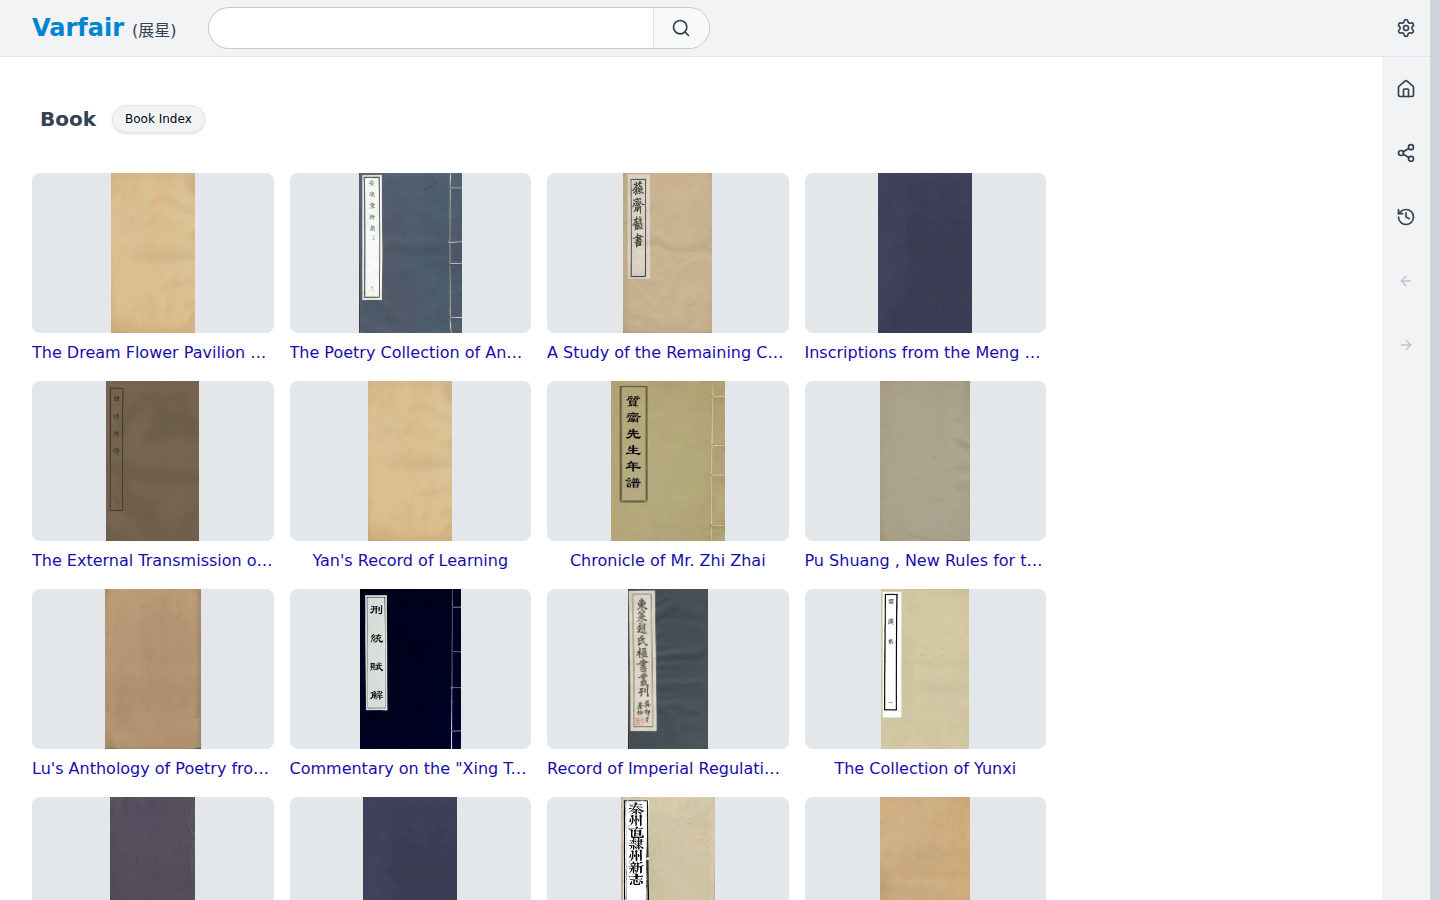
Task: Click the back arrow icon
Action: pos(1406,281)
